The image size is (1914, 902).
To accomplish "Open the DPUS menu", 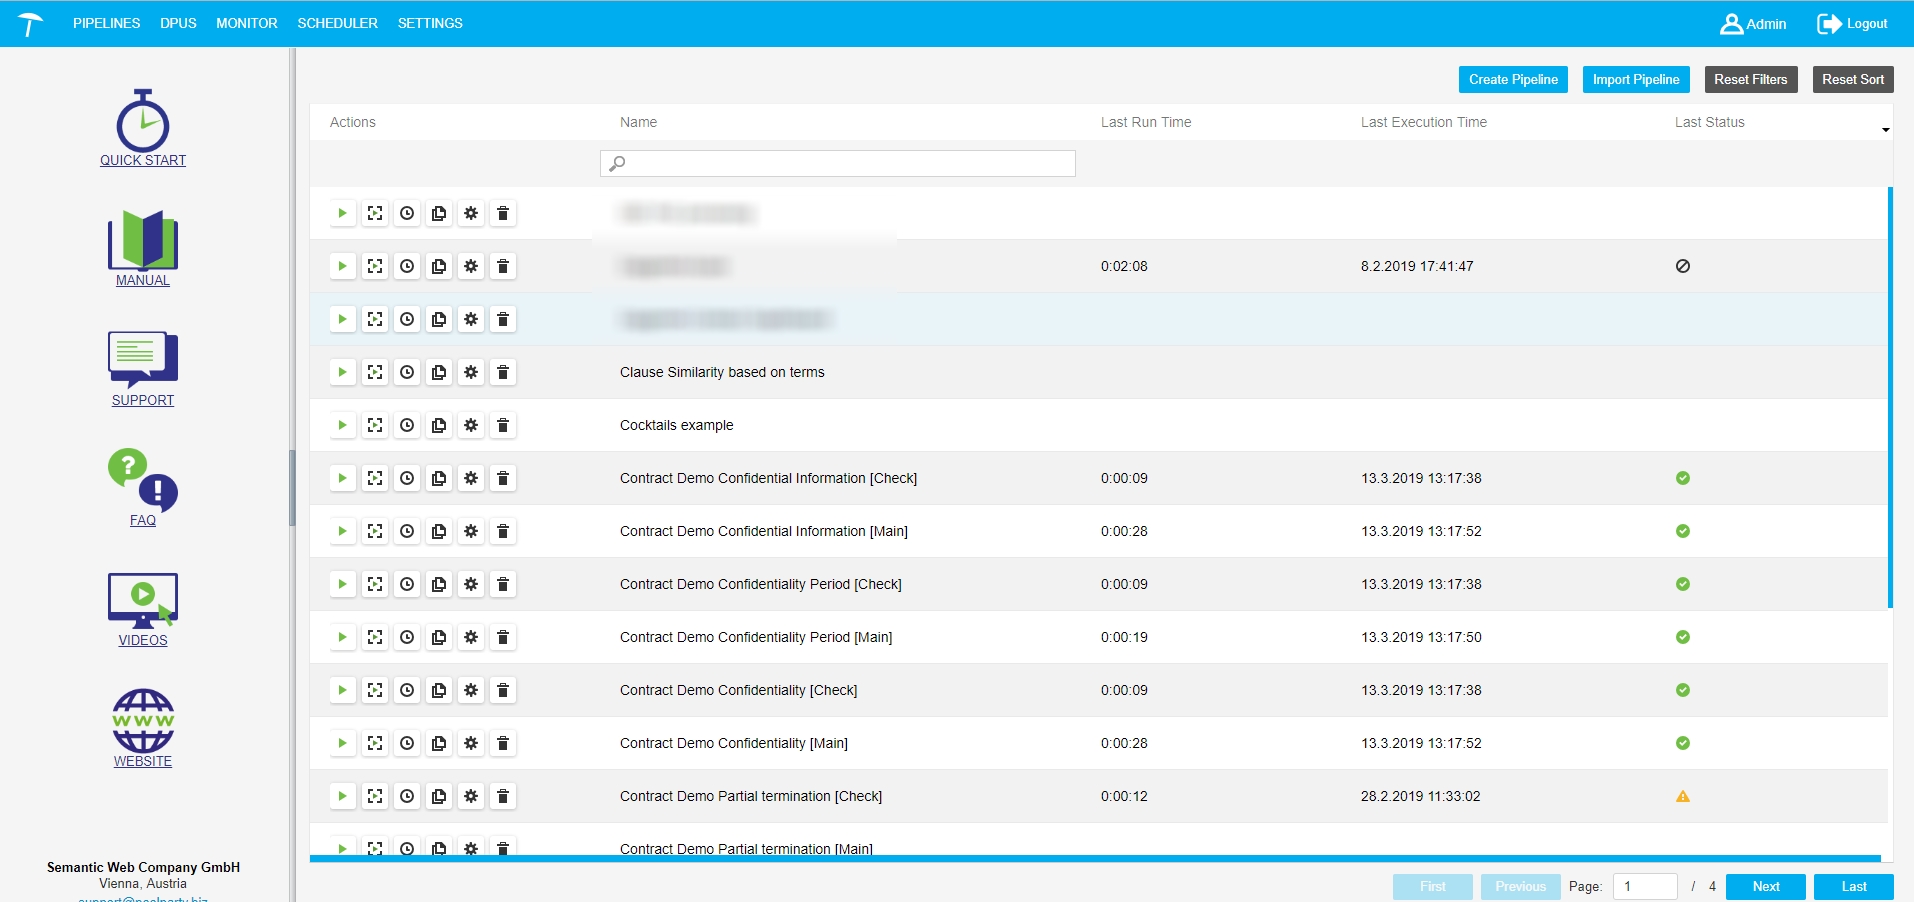I will [178, 23].
